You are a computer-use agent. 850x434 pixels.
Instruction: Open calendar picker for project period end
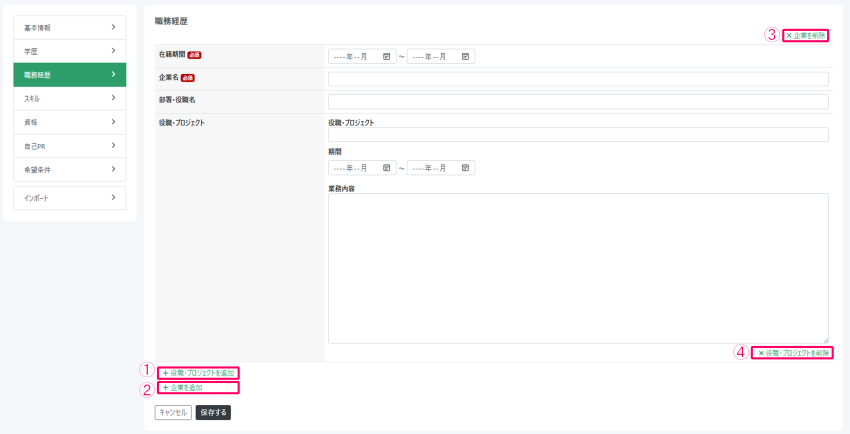(x=465, y=168)
